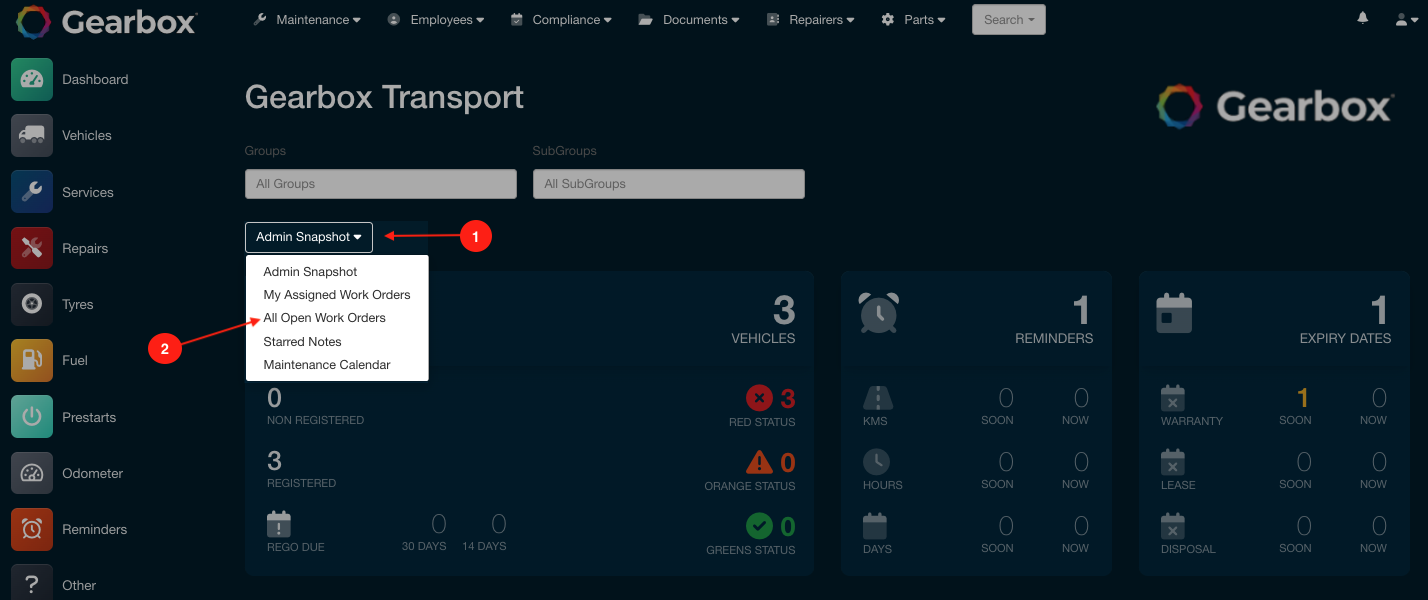
Task: Expand the Parts menu
Action: coord(913,20)
